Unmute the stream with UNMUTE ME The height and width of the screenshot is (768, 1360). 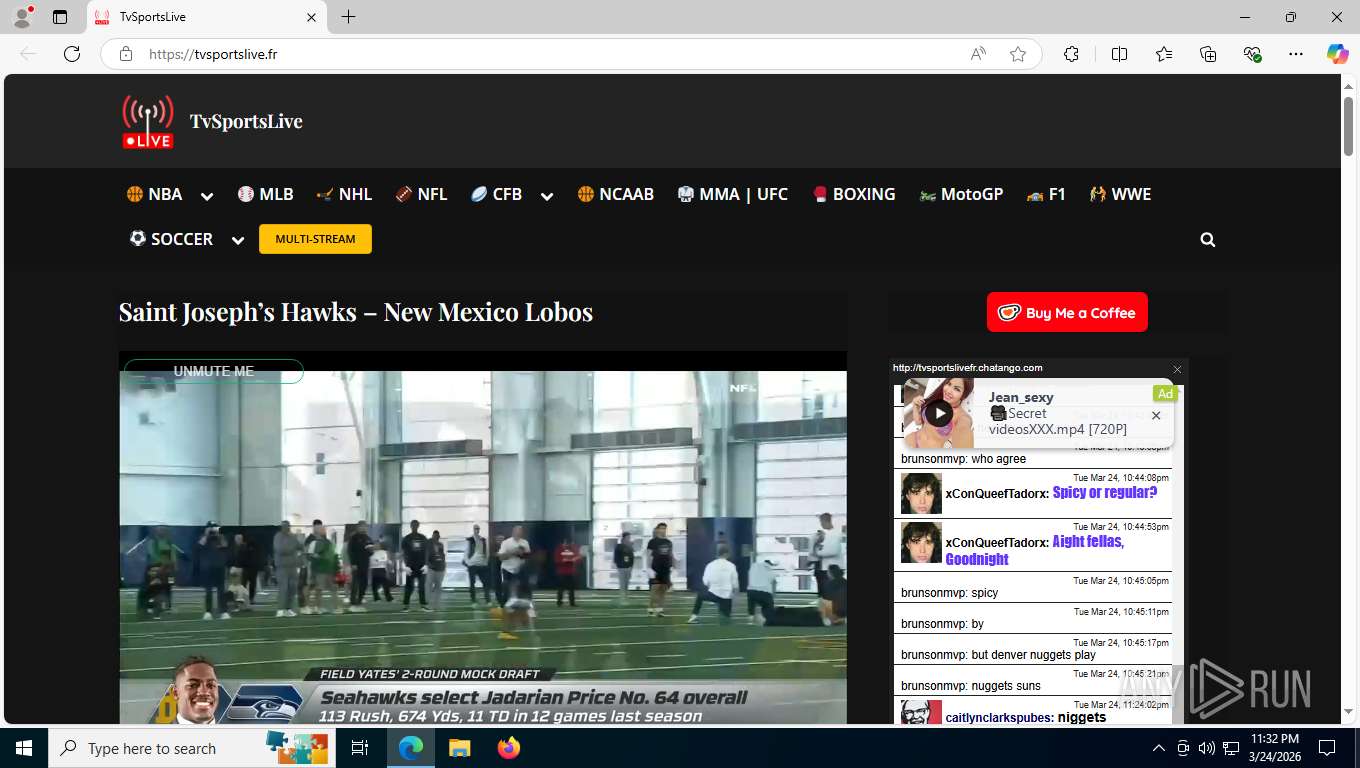coord(213,371)
